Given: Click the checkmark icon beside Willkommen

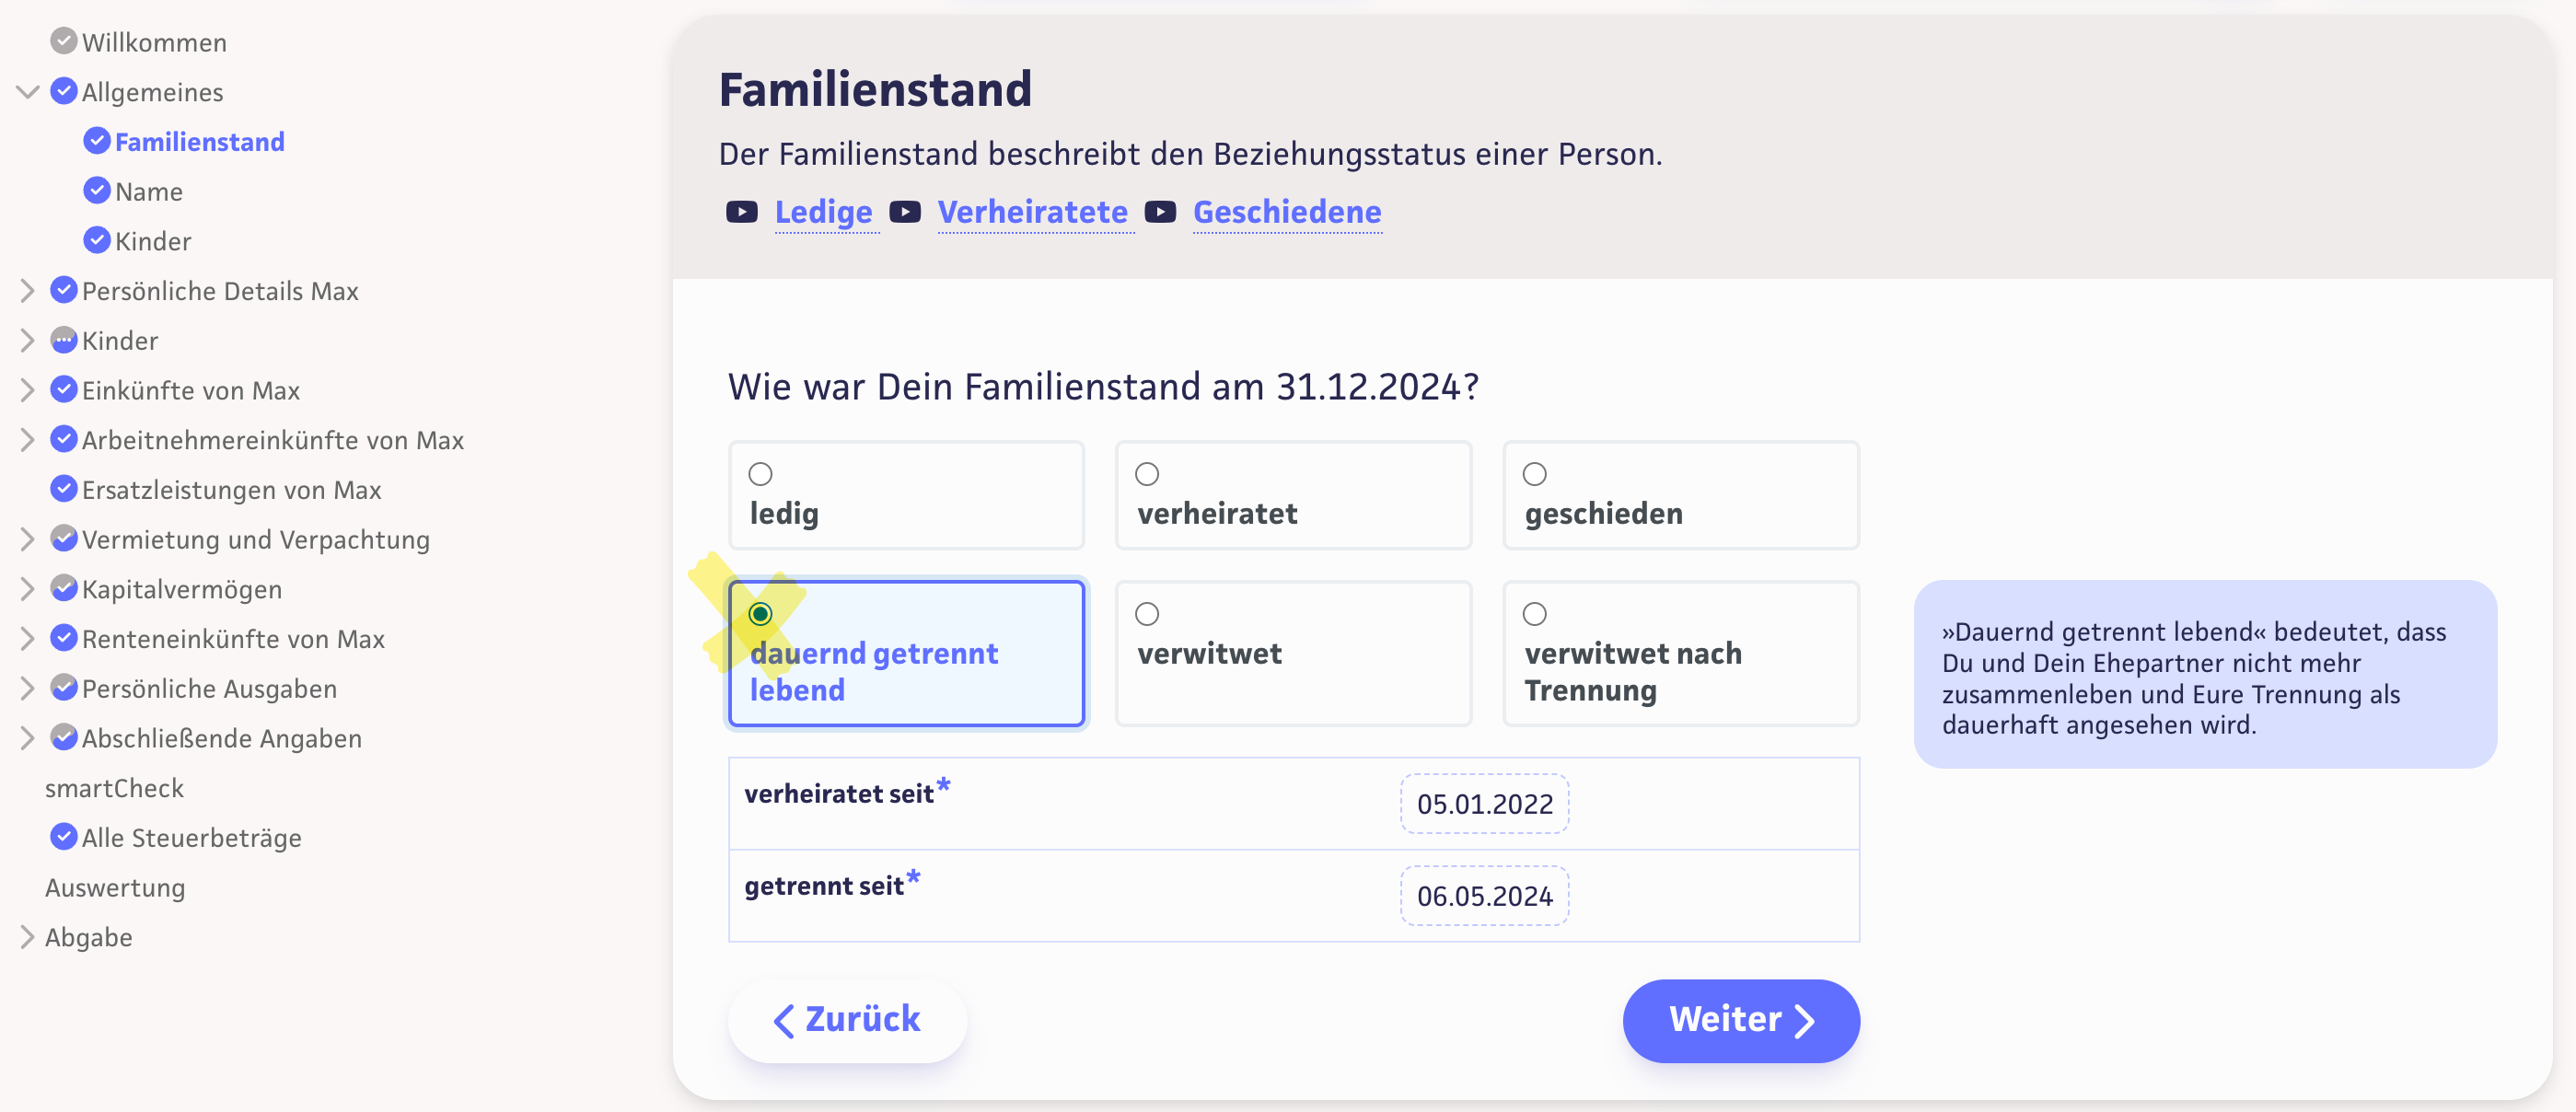Looking at the screenshot, I should coord(63,41).
